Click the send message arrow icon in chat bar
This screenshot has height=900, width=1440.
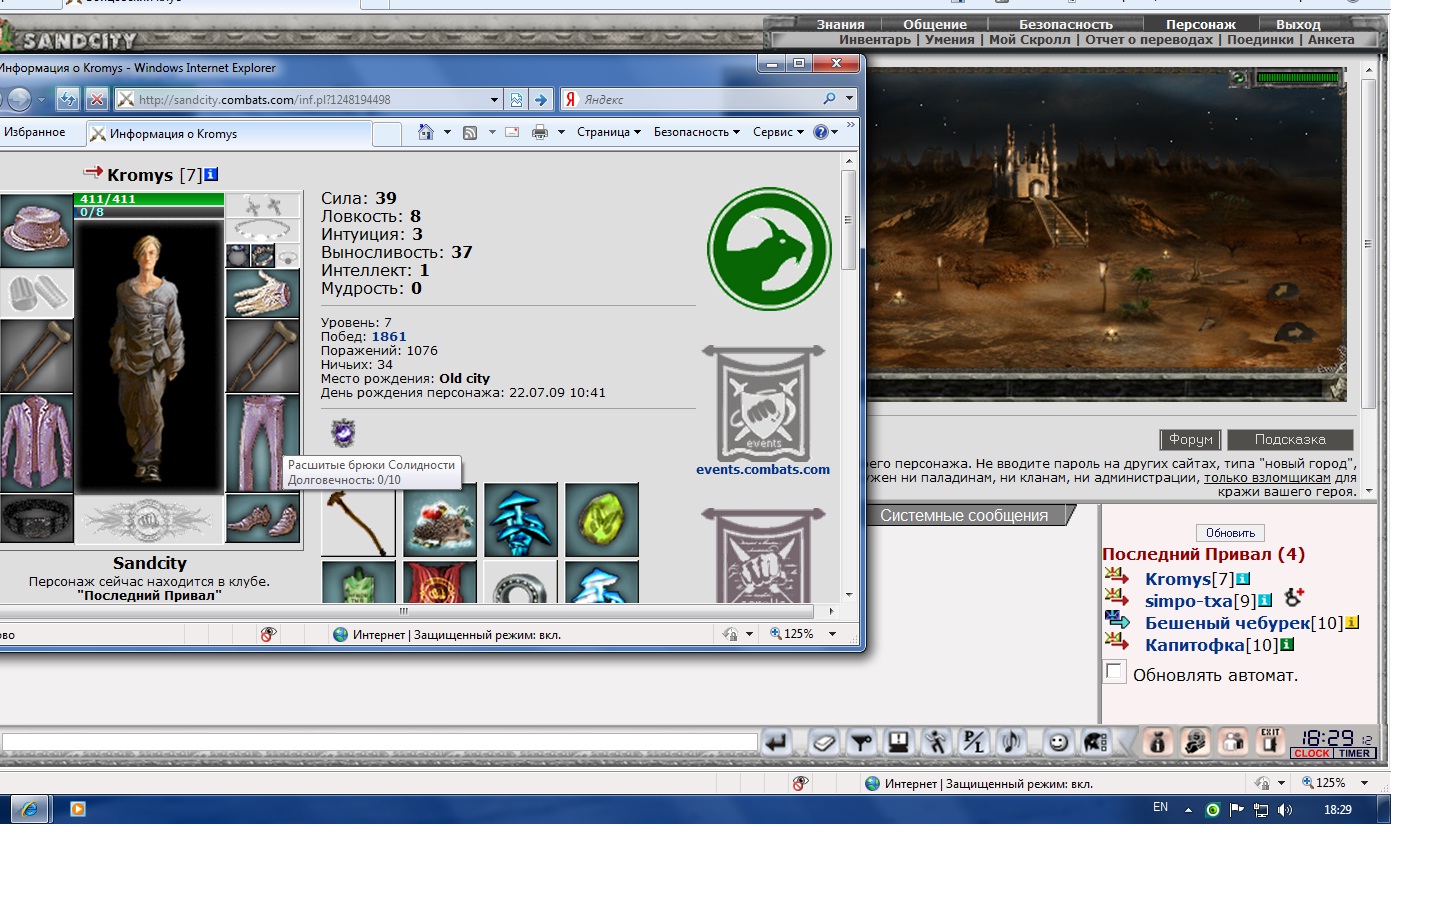(x=776, y=742)
